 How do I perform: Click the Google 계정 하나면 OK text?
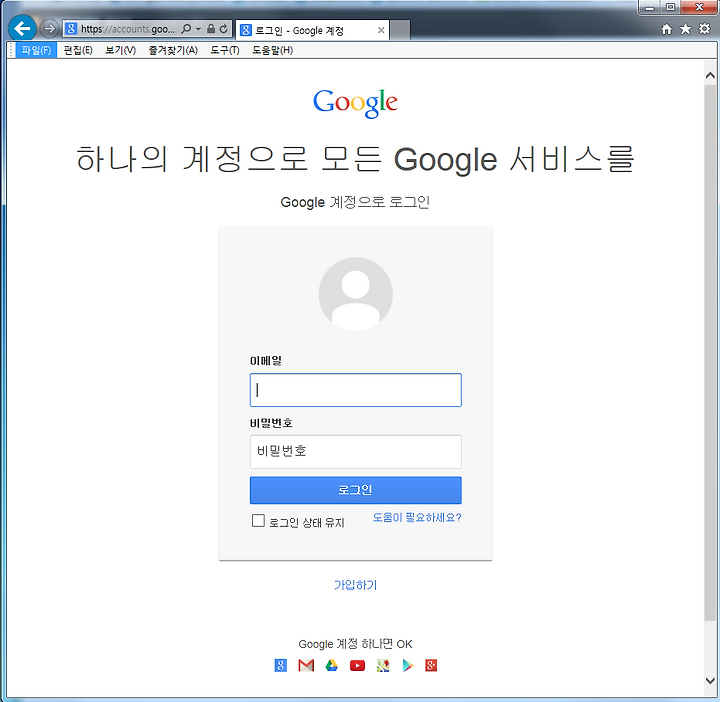[355, 644]
